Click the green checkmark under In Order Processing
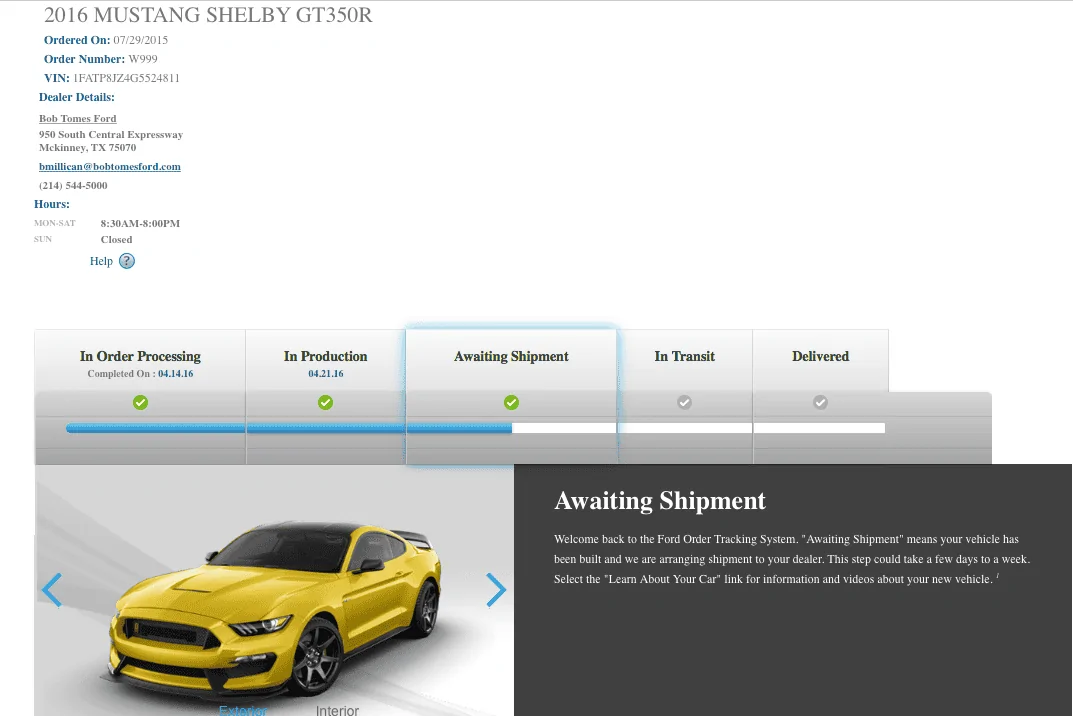This screenshot has width=1073, height=716. (140, 402)
